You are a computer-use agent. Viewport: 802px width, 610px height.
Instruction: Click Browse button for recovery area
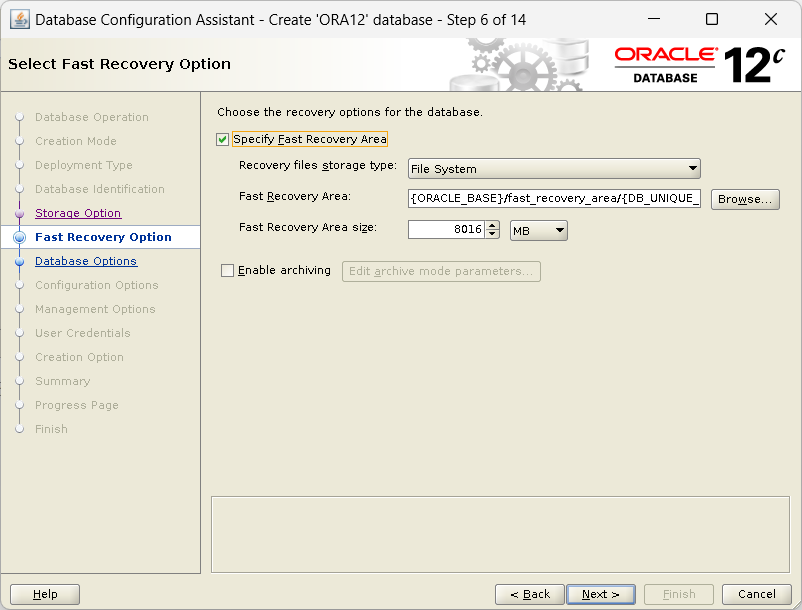pos(745,199)
